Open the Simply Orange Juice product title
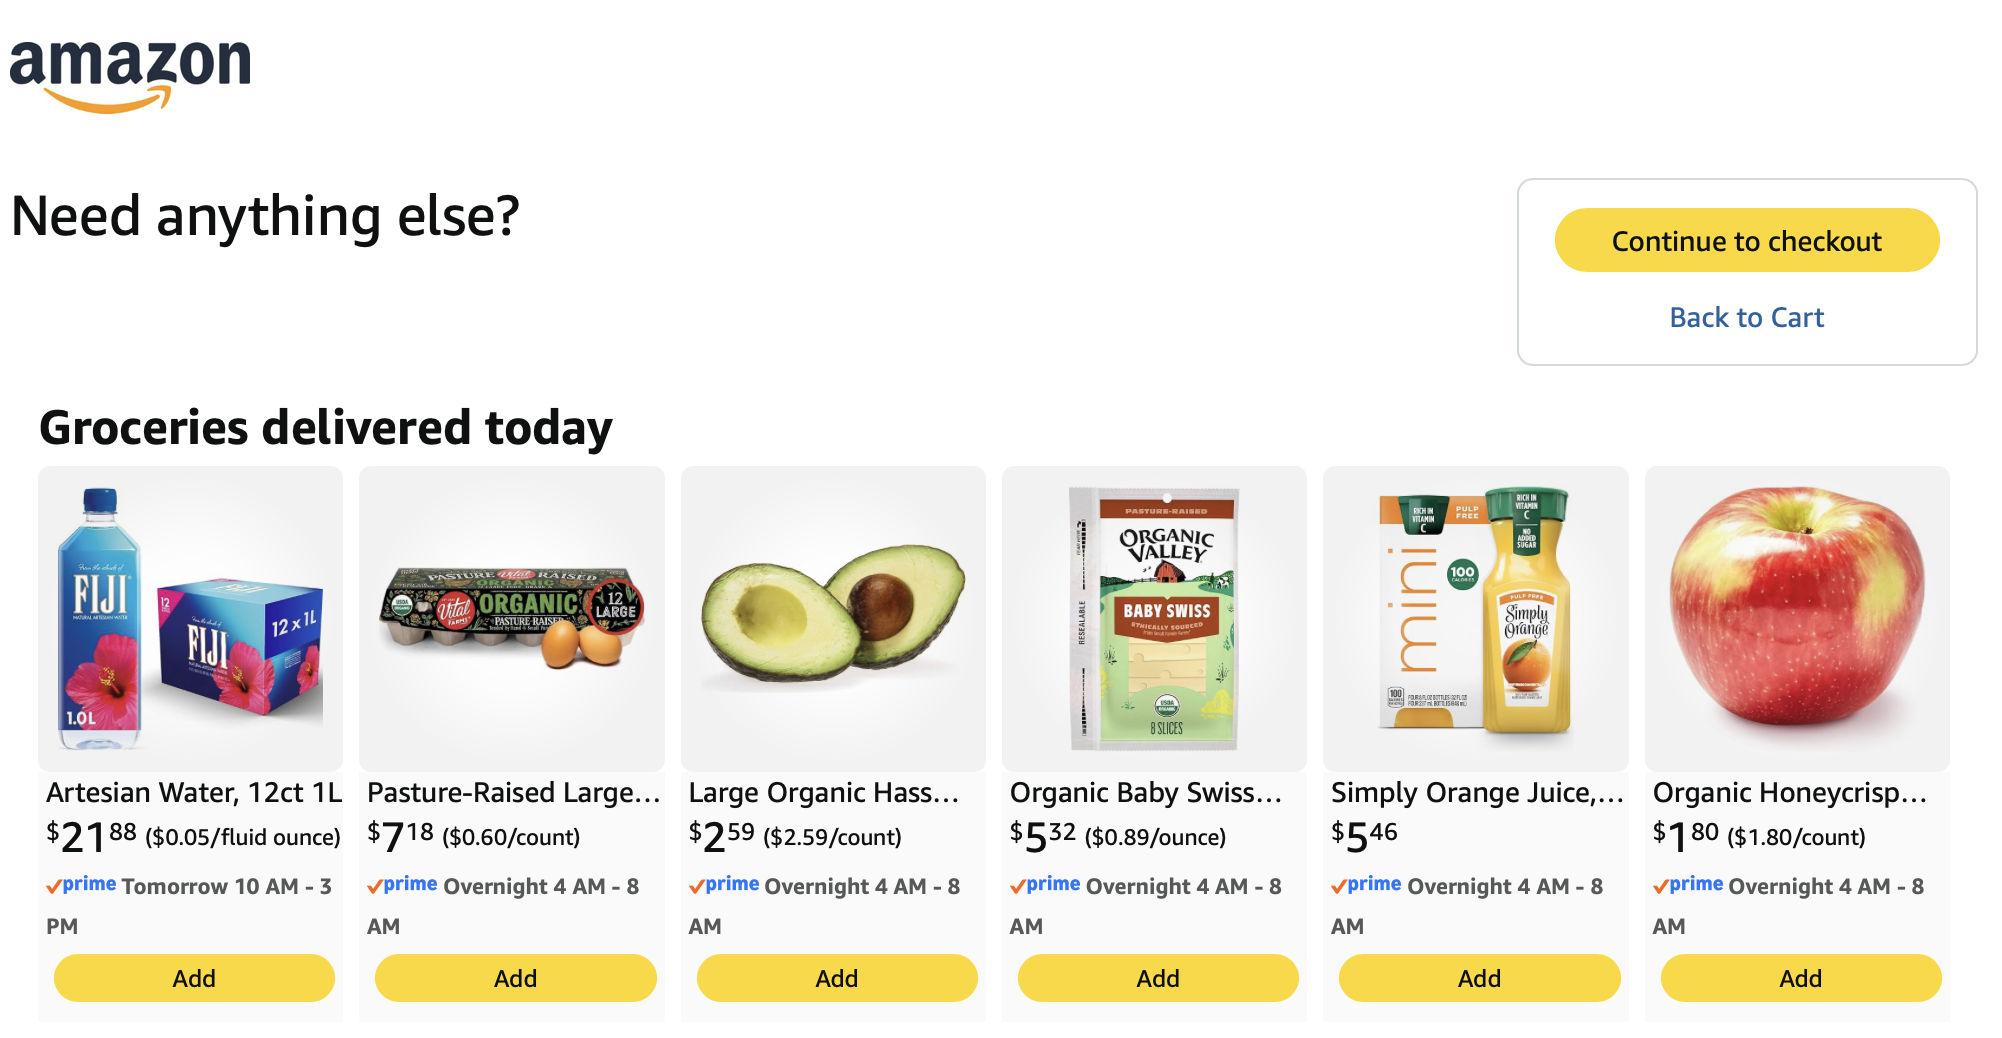Viewport: 2002px width, 1038px height. 1477,792
